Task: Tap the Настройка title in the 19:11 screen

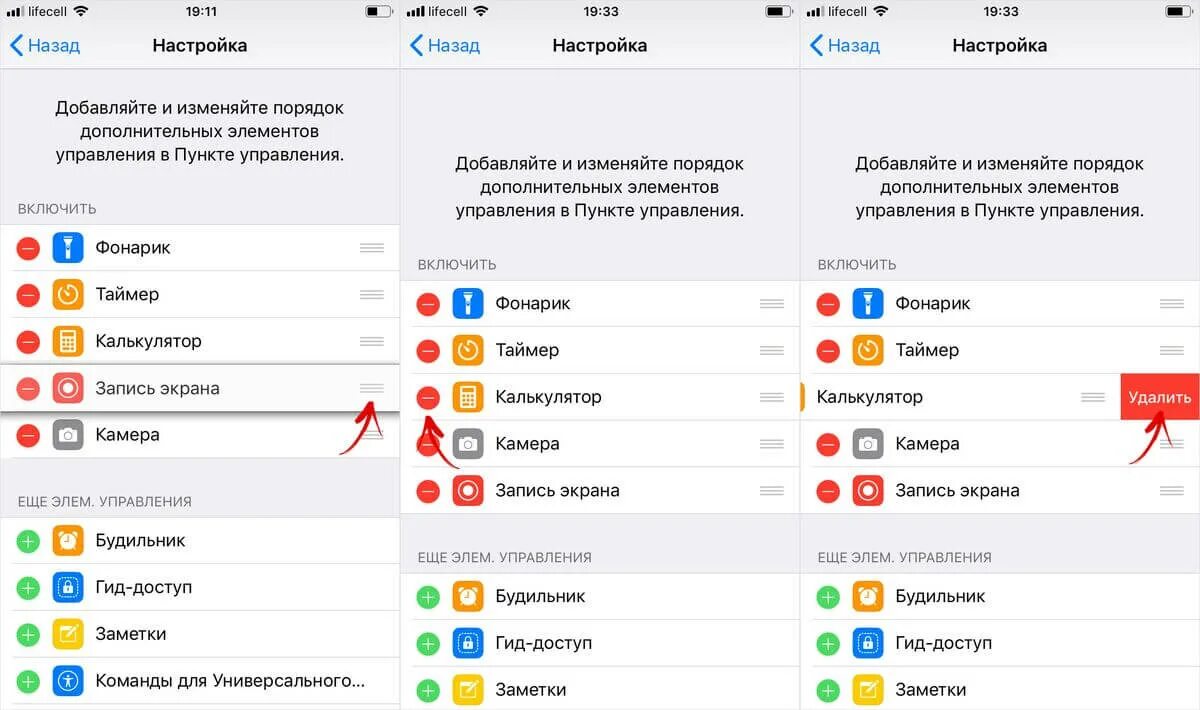Action: point(200,45)
